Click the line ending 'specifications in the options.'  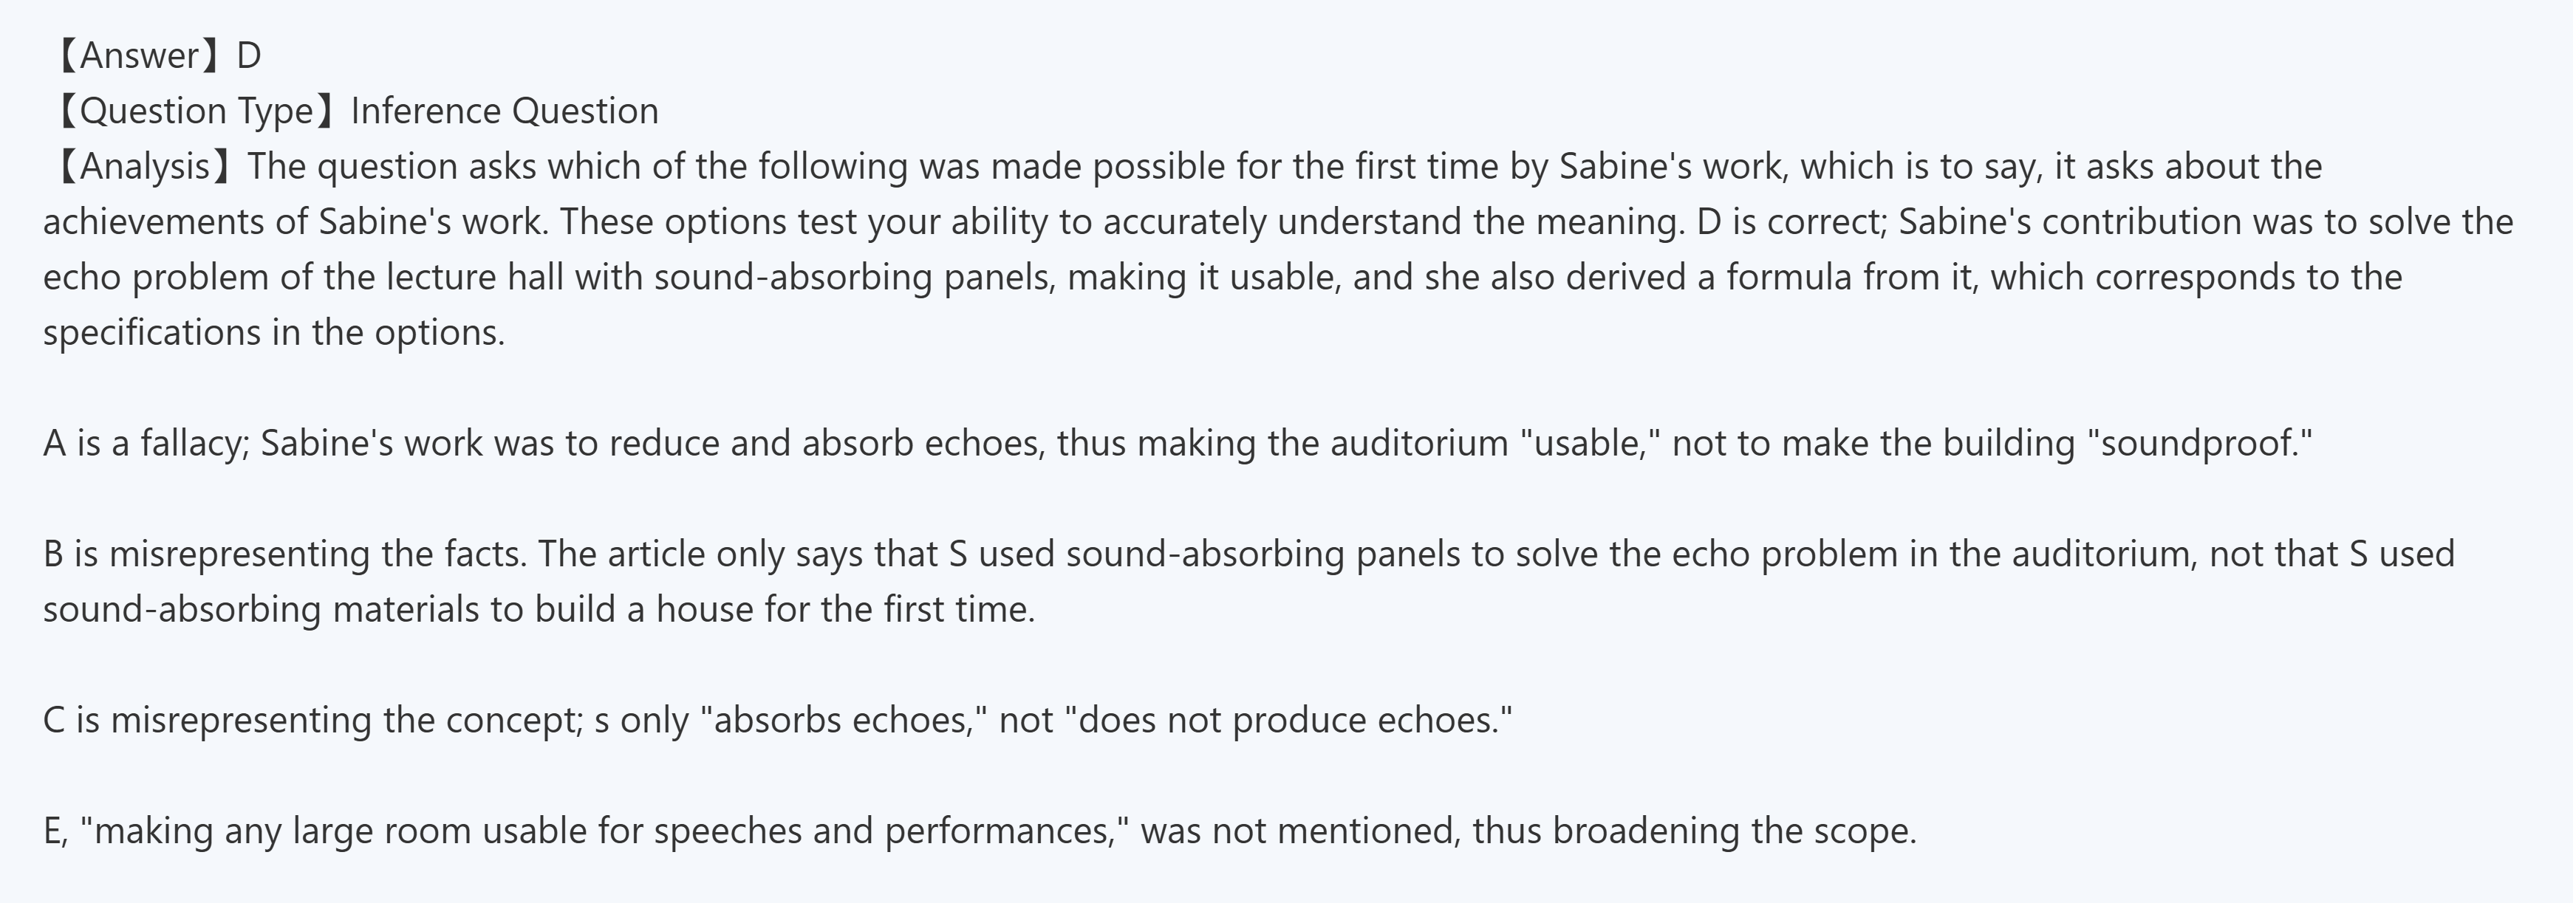(x=273, y=332)
